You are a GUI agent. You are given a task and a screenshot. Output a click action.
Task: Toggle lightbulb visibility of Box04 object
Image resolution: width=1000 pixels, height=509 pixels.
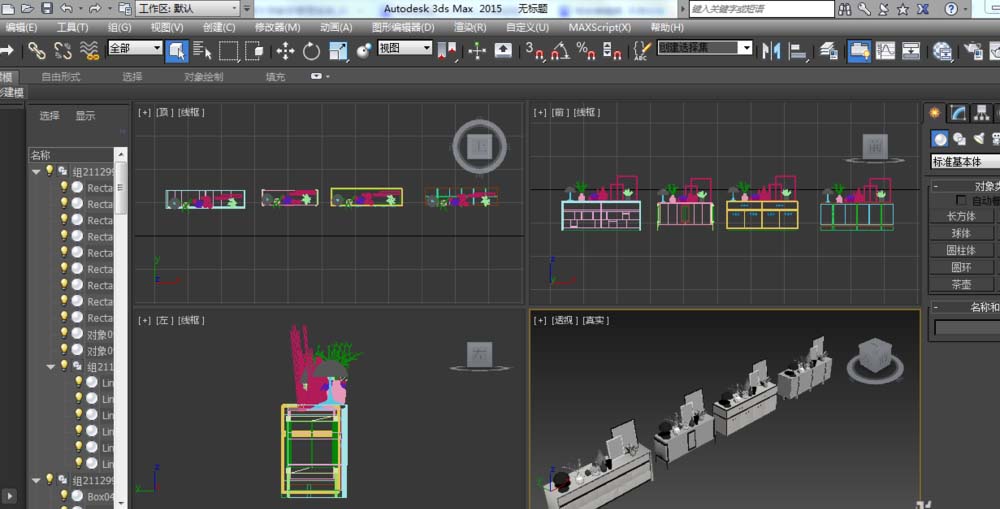tap(64, 496)
